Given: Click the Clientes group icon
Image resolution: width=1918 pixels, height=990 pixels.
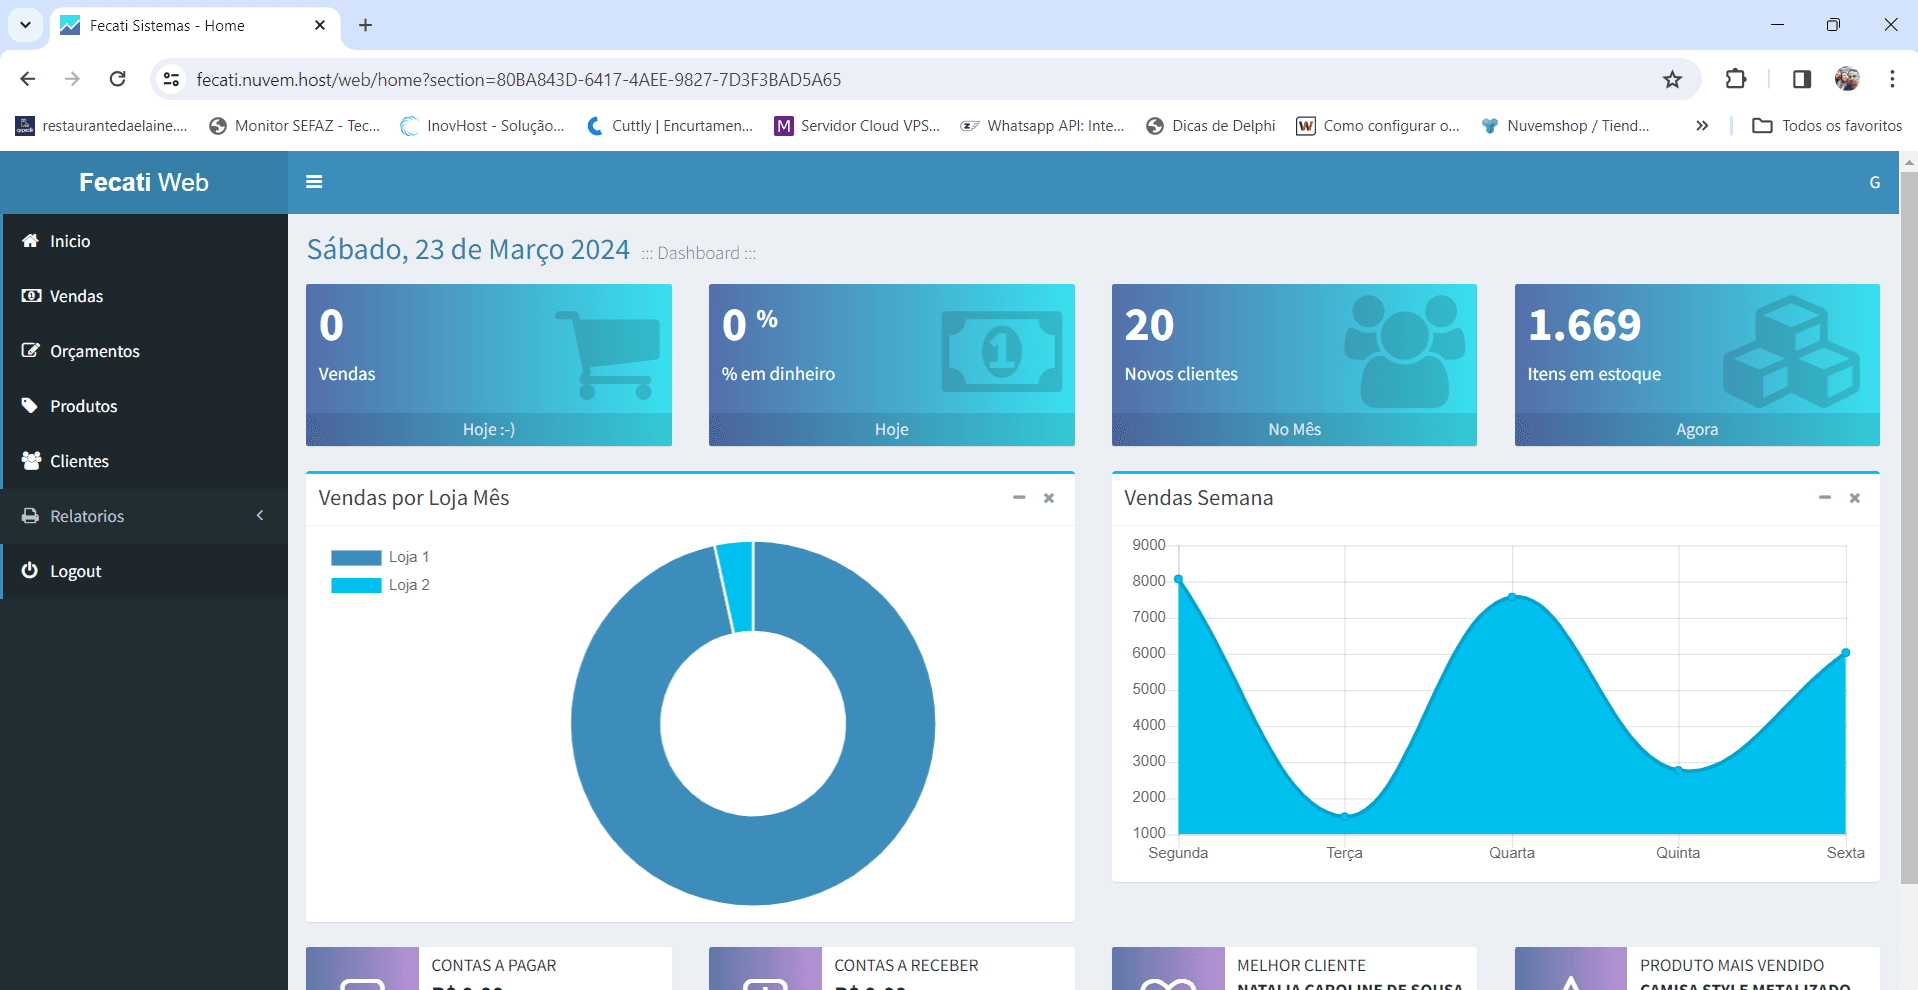Looking at the screenshot, I should [x=31, y=461].
